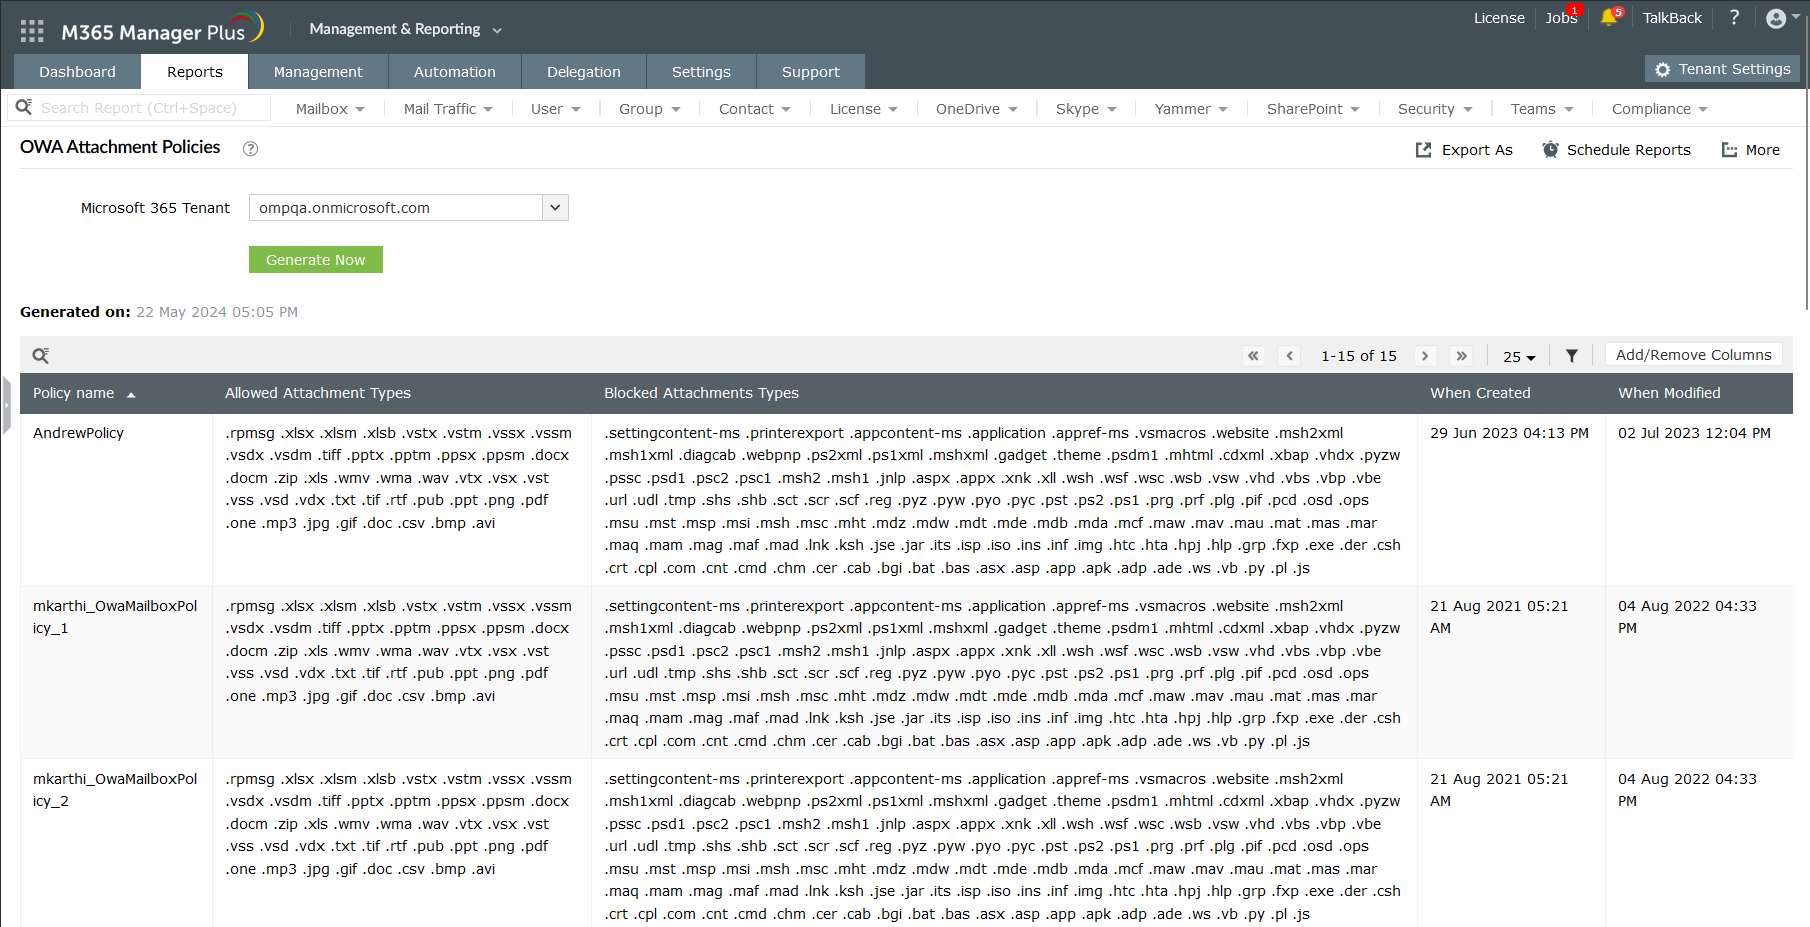Screen dimensions: 1810x927
Task: Switch to the Reports tab
Action: tap(195, 72)
